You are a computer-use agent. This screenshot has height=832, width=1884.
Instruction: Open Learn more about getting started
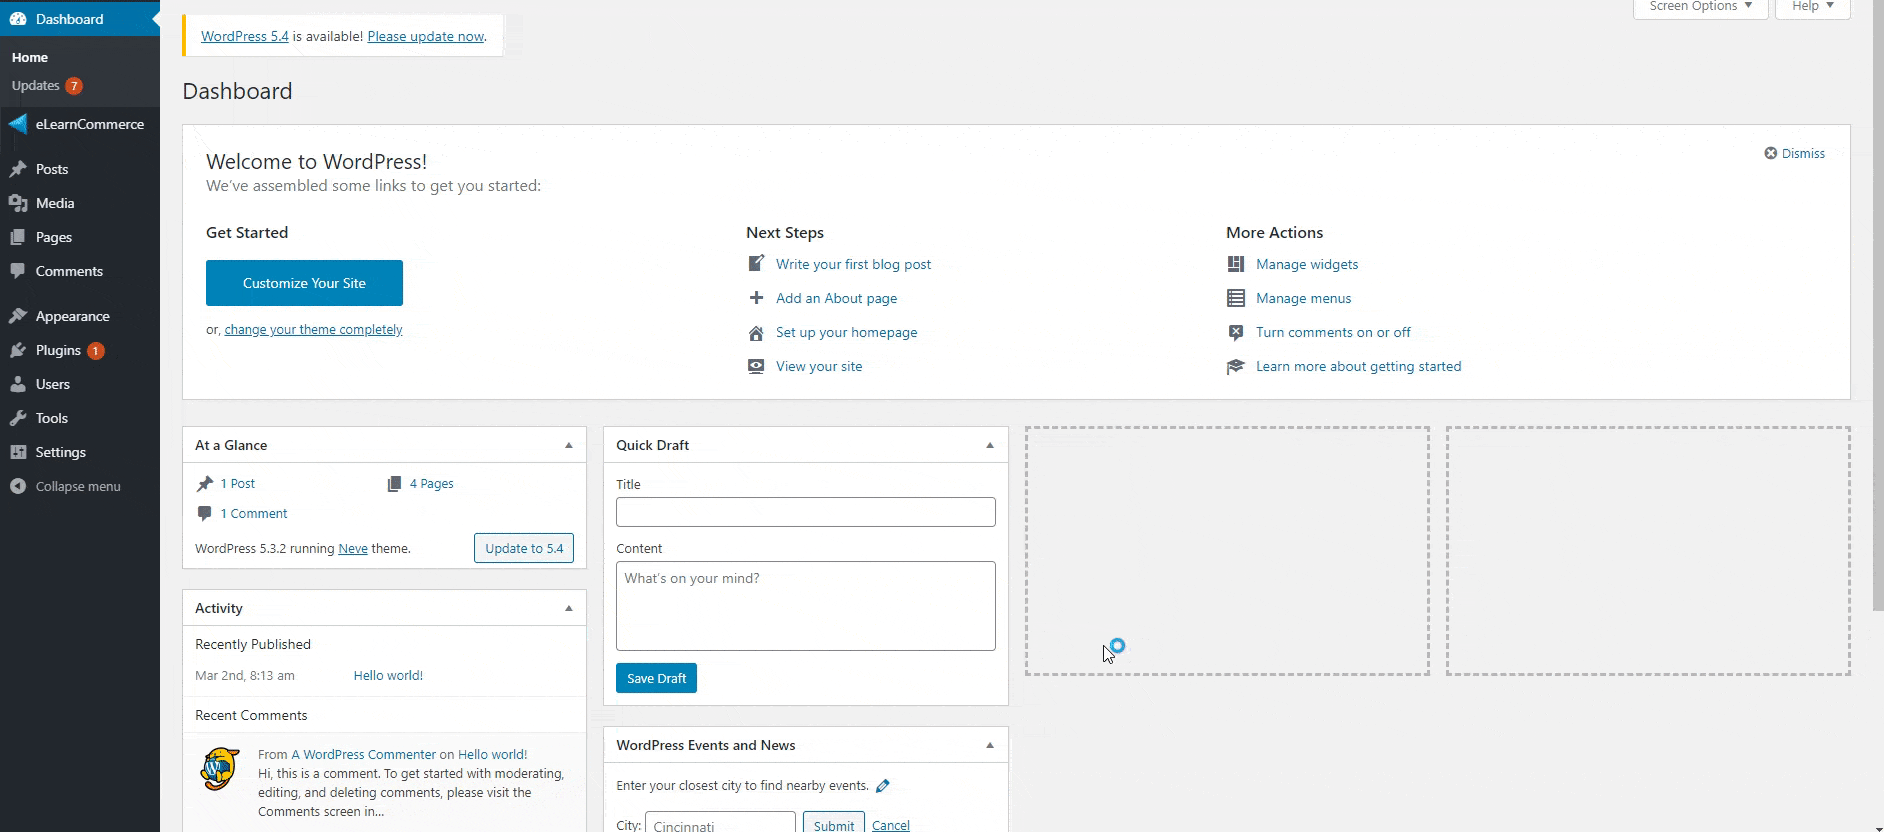click(1358, 366)
